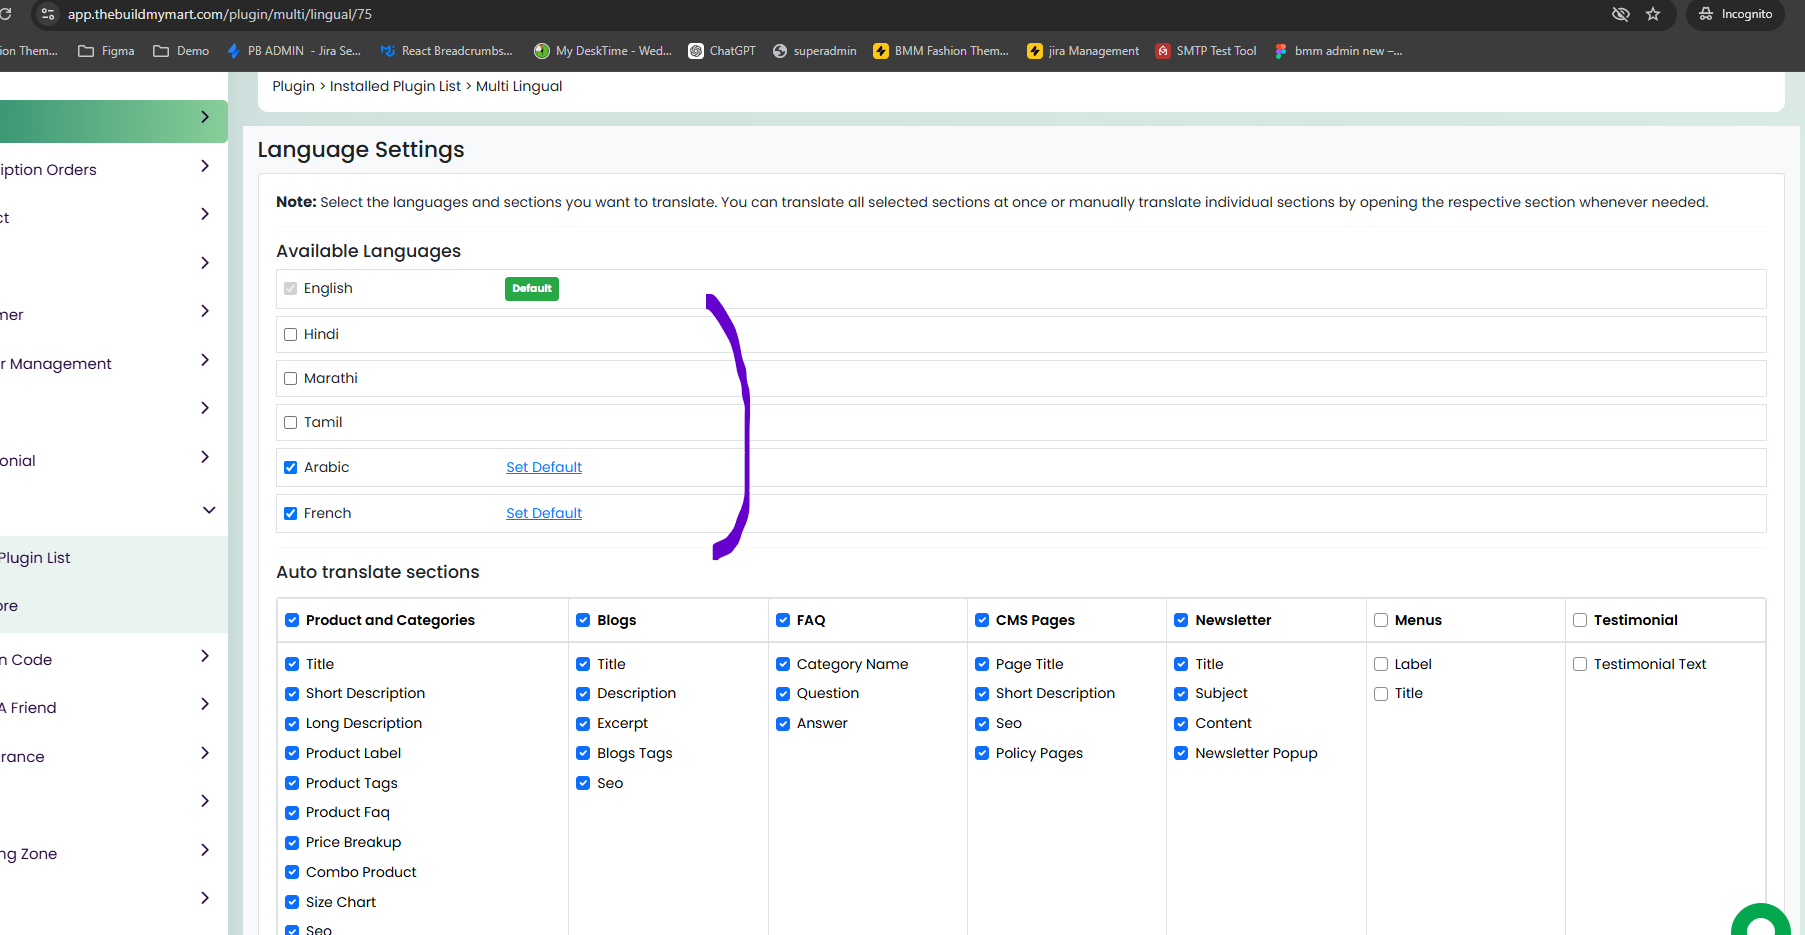Toggle the CMS Pages section checkbox

982,620
